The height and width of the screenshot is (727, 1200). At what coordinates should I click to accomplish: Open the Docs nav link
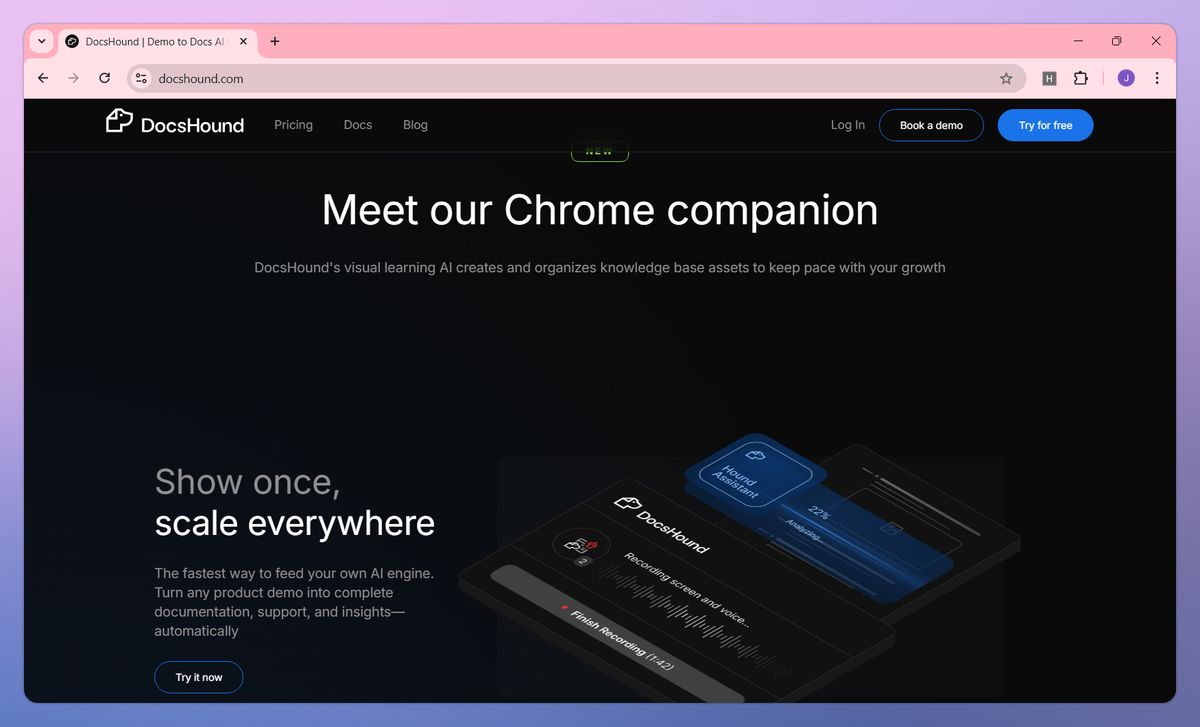[x=358, y=125]
